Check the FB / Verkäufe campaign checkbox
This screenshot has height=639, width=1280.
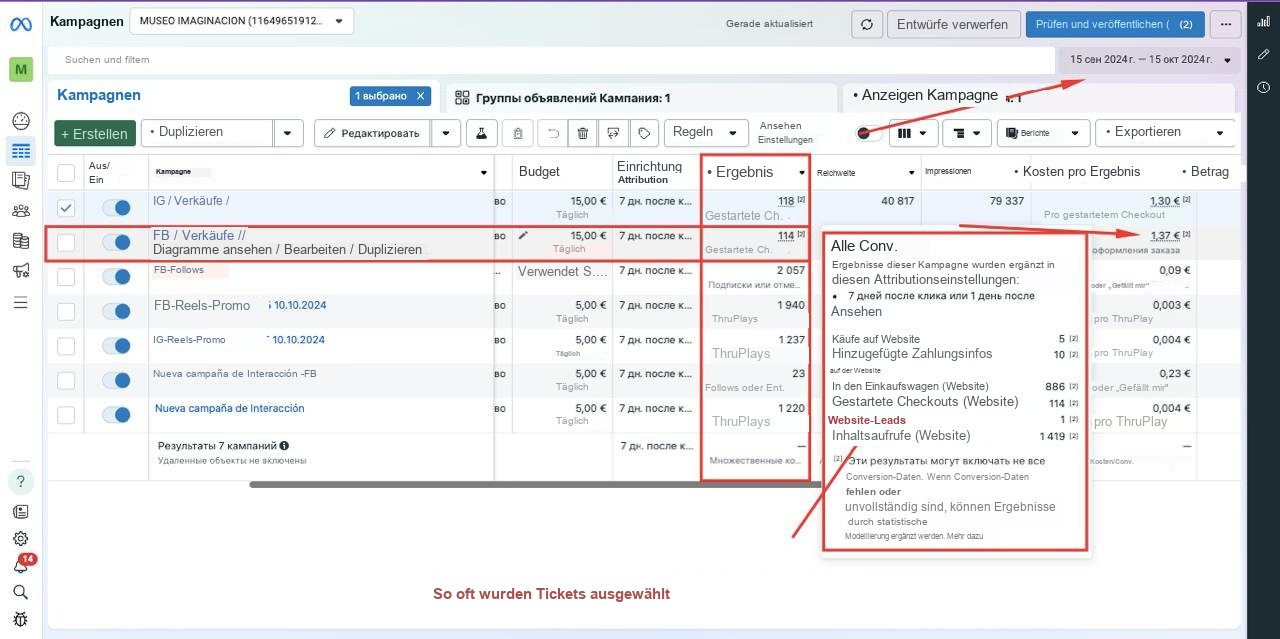(x=66, y=242)
